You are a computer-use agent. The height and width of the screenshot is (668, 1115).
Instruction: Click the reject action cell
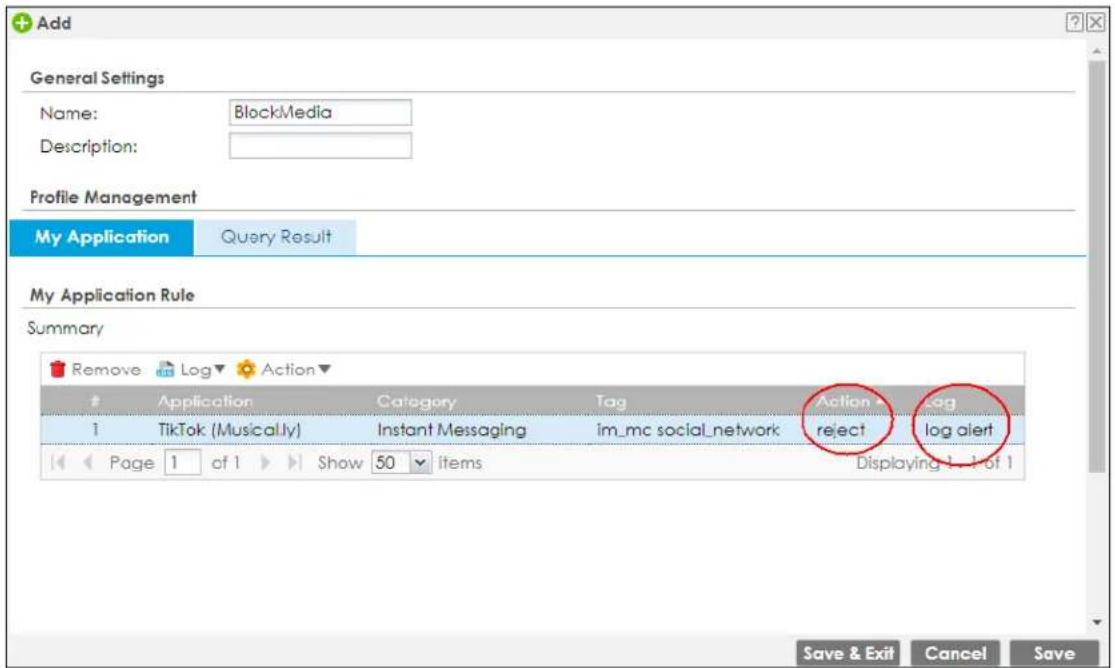(841, 430)
